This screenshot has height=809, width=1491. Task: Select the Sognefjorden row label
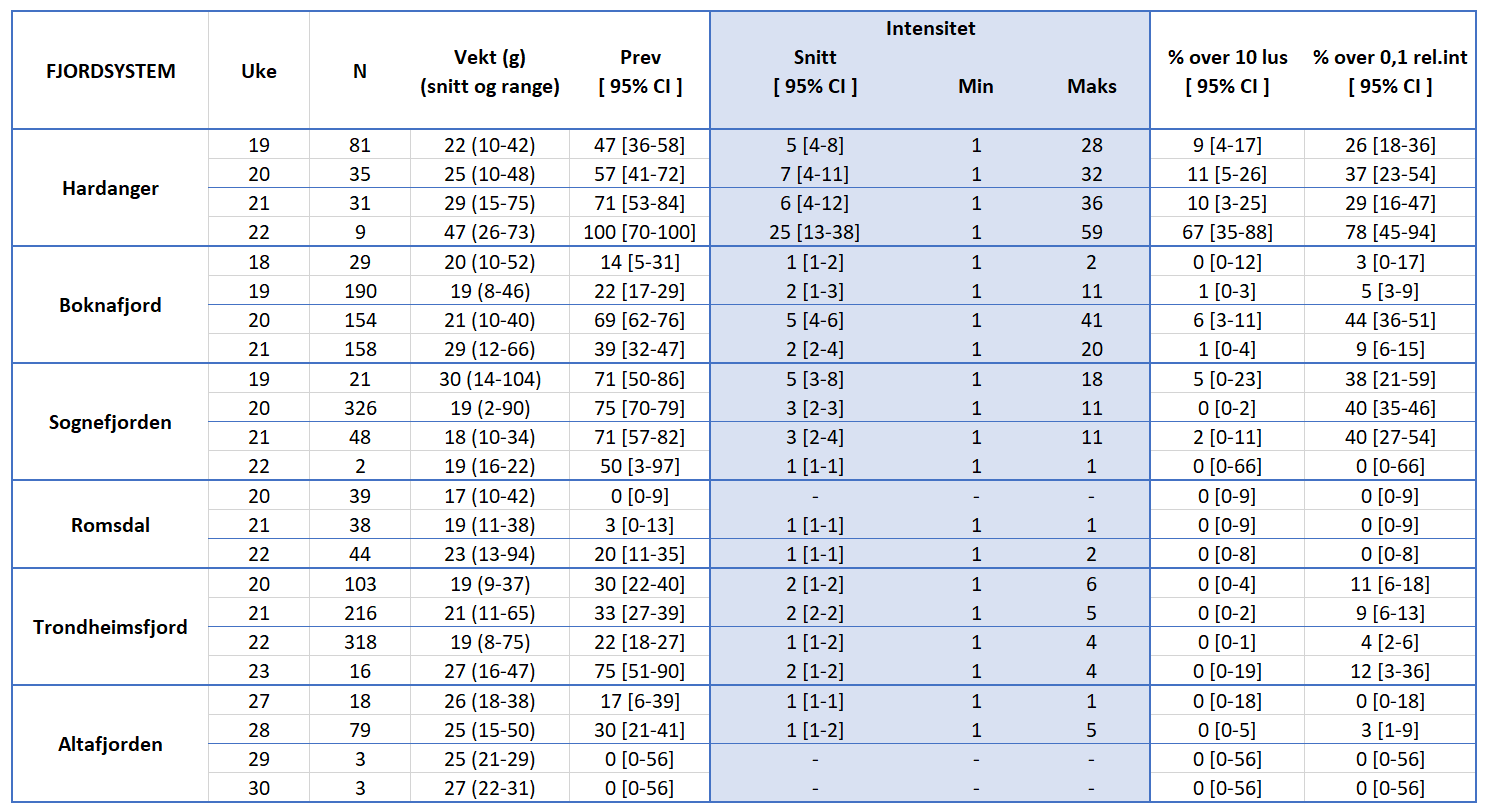pyautogui.click(x=110, y=422)
